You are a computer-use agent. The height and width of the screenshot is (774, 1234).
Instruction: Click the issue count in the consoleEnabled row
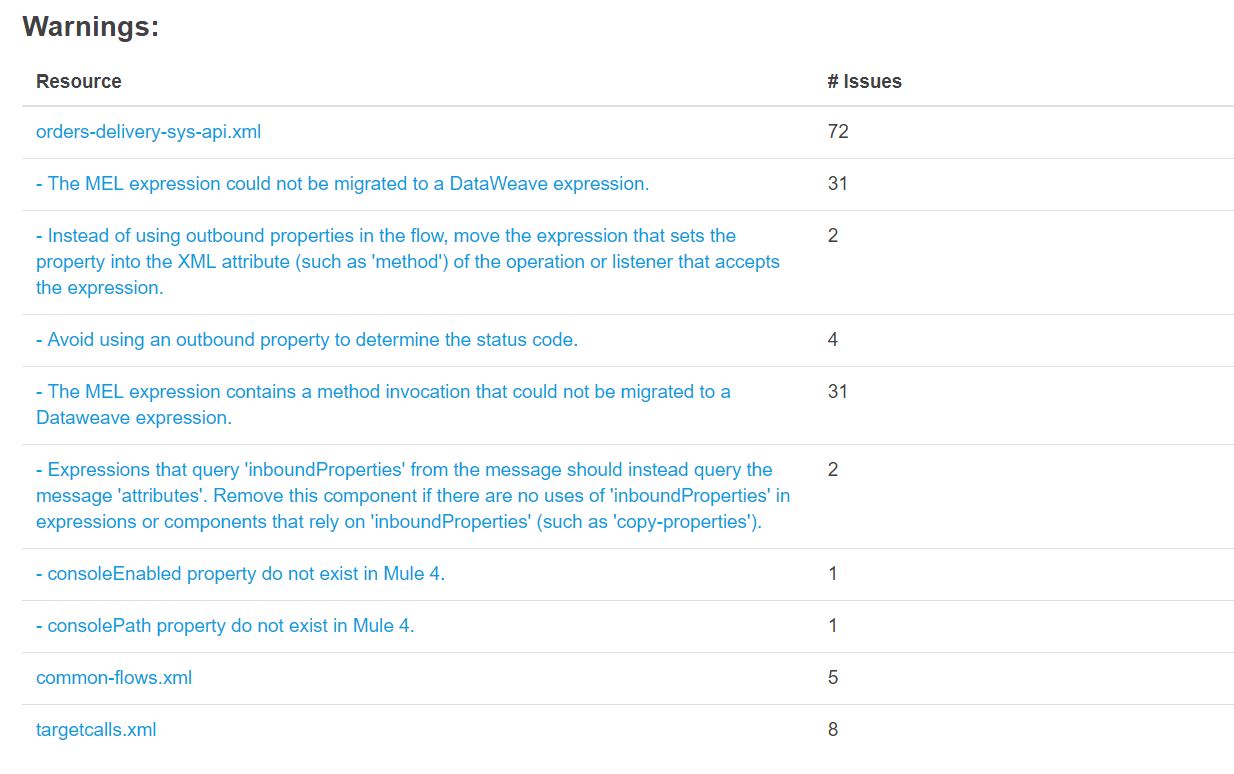click(x=833, y=574)
